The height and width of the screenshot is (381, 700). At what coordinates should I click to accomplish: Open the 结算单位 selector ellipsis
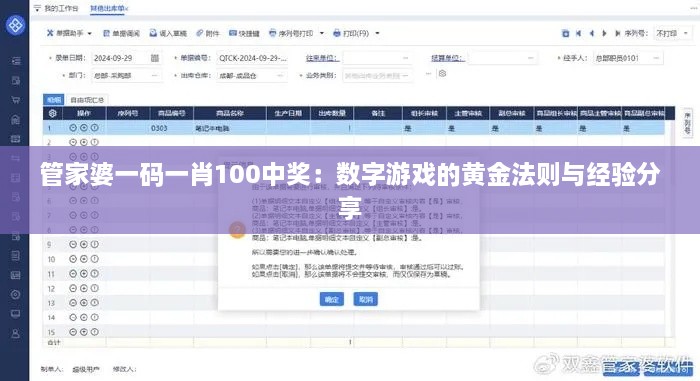coord(530,58)
